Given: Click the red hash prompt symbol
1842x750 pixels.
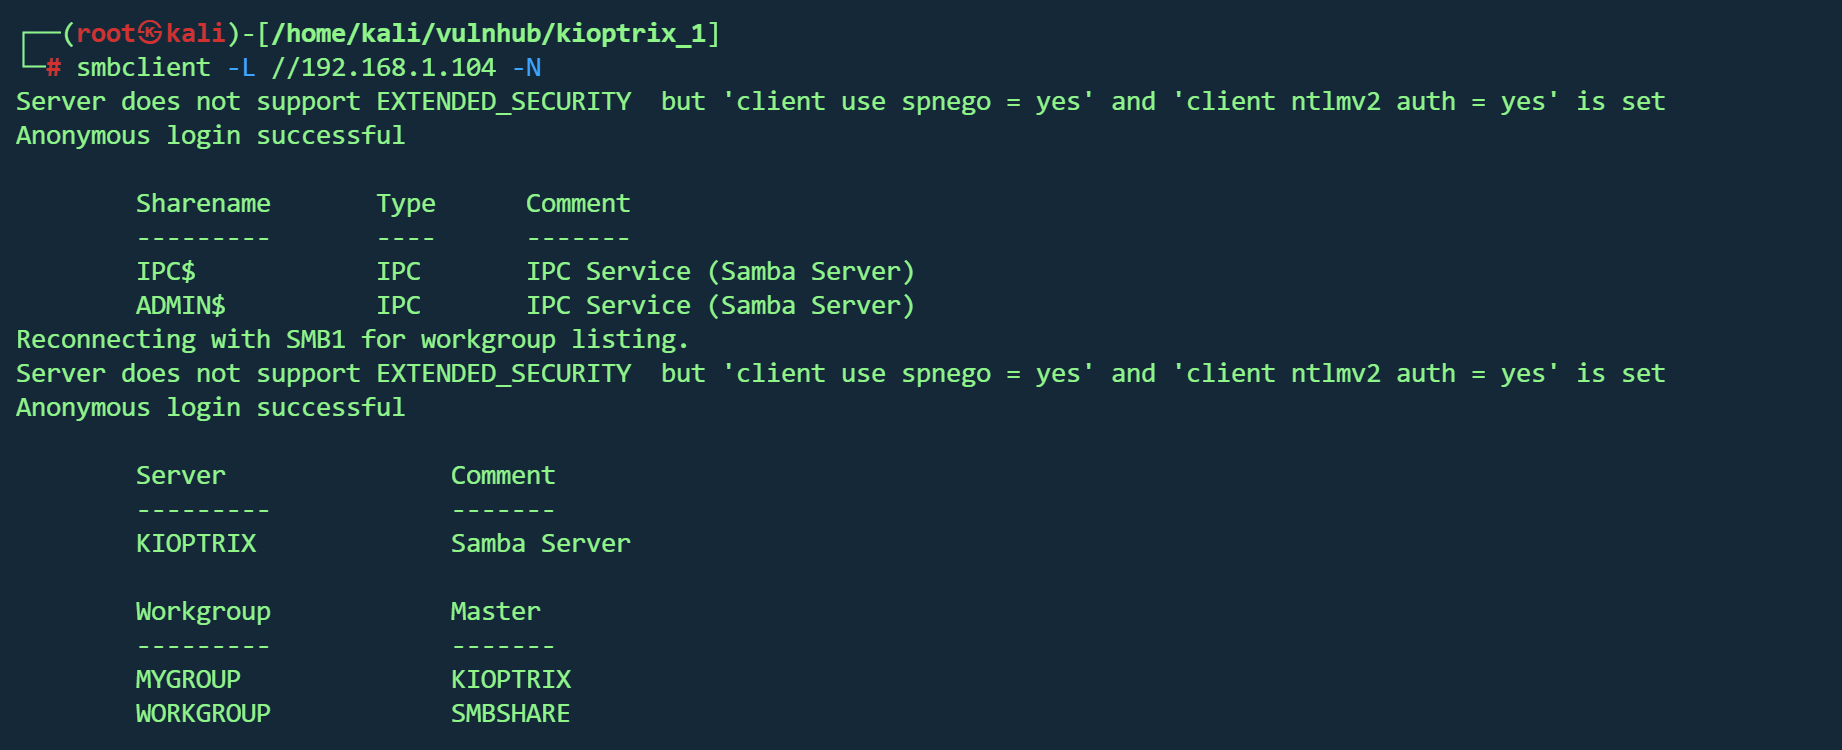Looking at the screenshot, I should pos(54,68).
